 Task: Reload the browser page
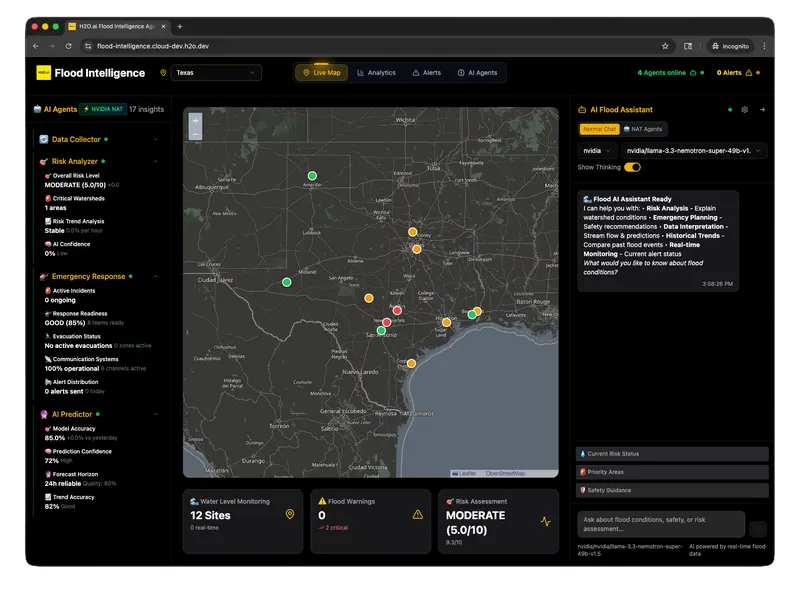pyautogui.click(x=68, y=46)
